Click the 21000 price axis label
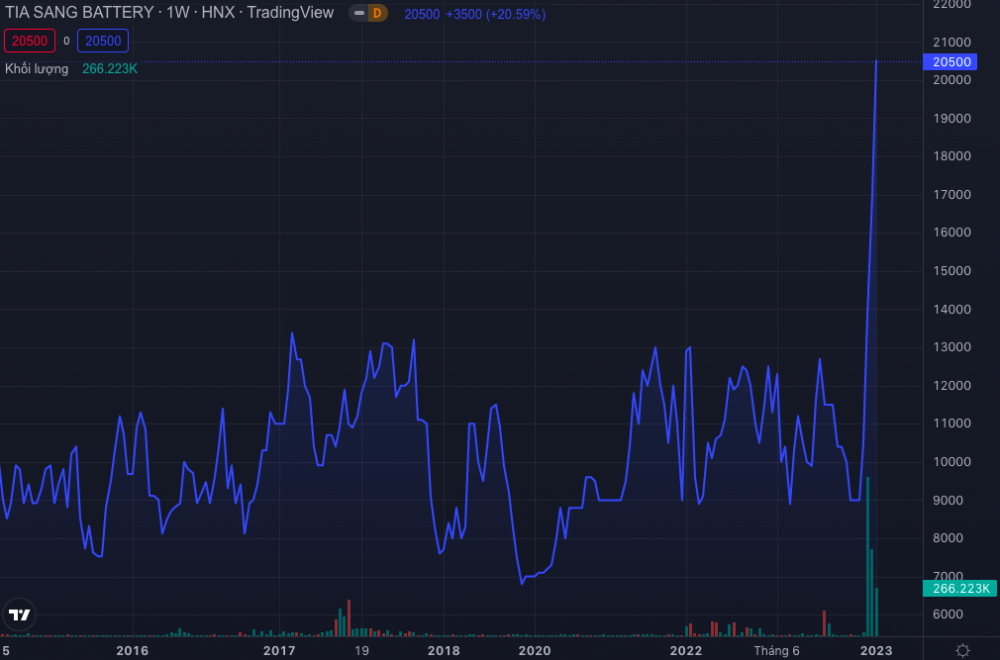Viewport: 1000px width, 660px height. point(952,42)
